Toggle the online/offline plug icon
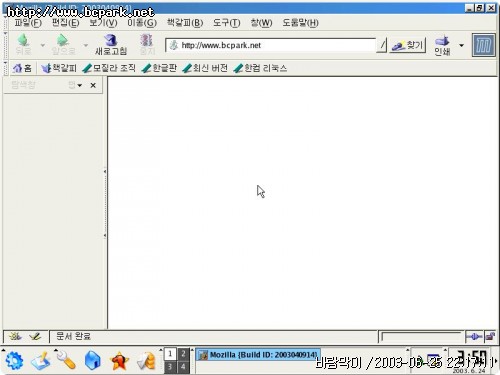The height and width of the screenshot is (375, 500). (x=474, y=337)
